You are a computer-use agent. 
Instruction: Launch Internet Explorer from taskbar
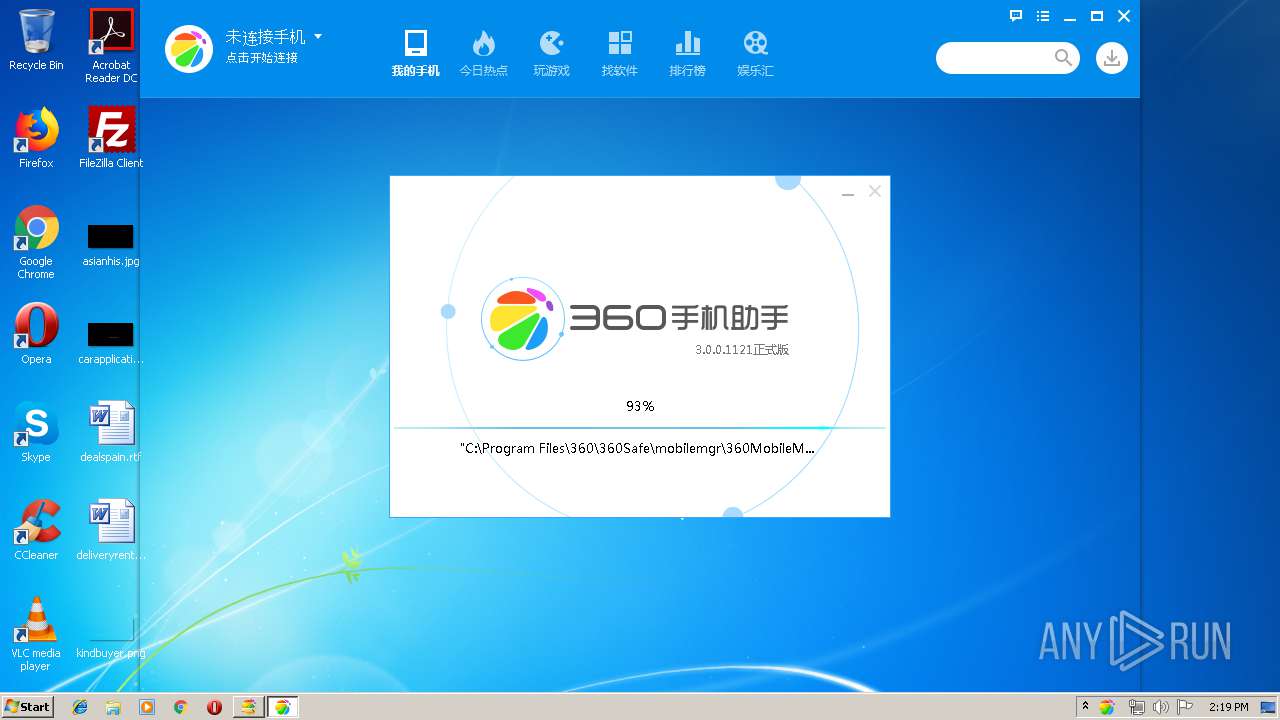coord(80,707)
